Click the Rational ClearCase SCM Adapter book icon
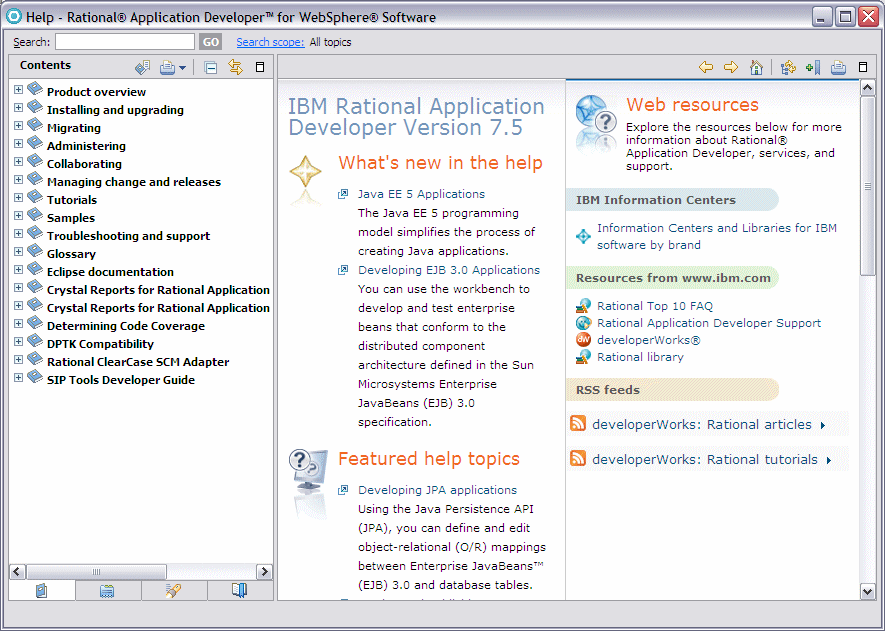The height and width of the screenshot is (631, 885). (35, 360)
